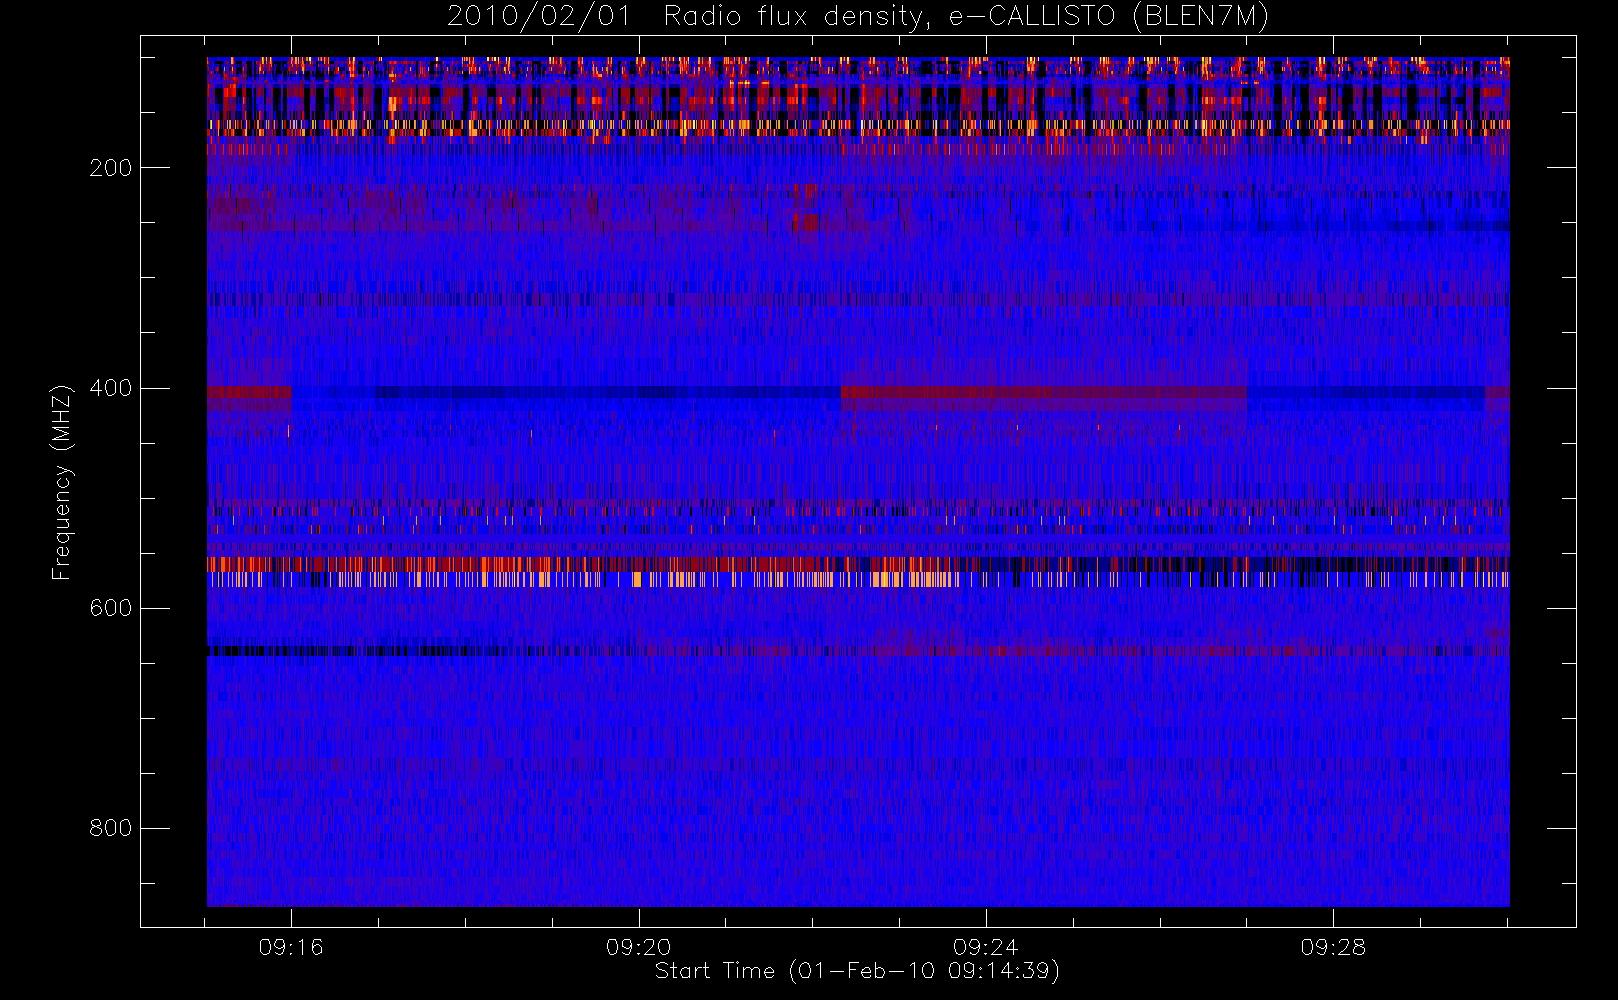This screenshot has height=1000, width=1618.
Task: Click the 'Frequency (MHz)' y-axis label
Action: pos(62,482)
